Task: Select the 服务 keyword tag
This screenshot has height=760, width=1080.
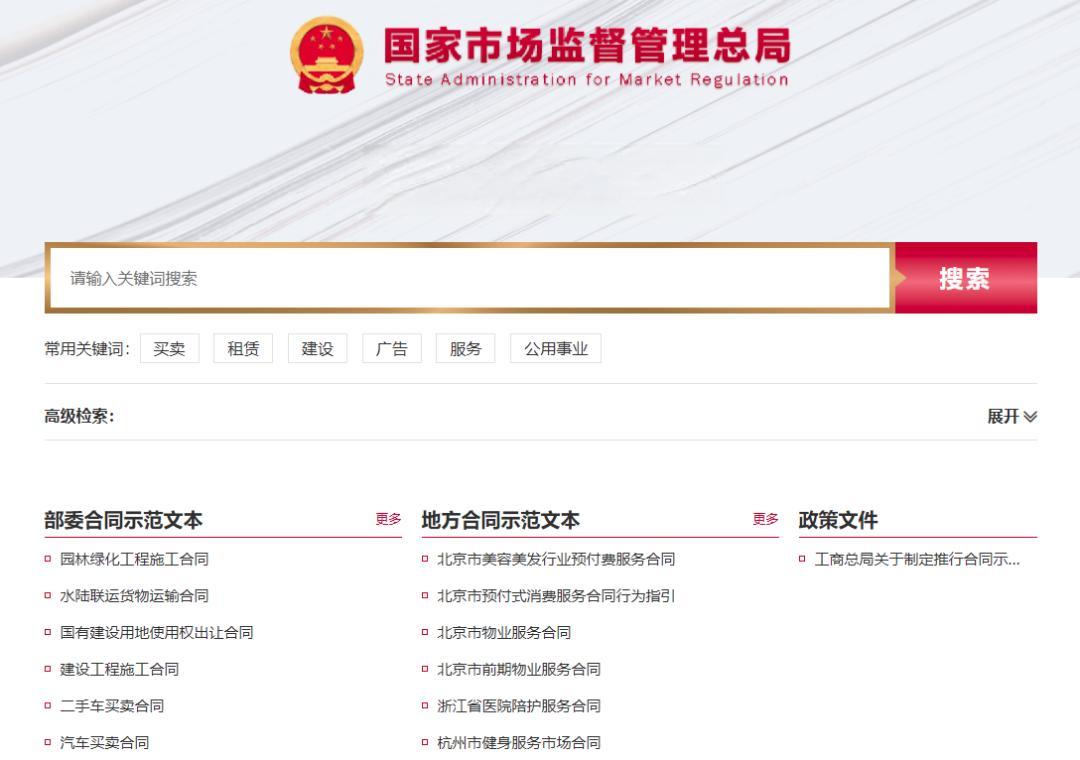Action: click(466, 349)
